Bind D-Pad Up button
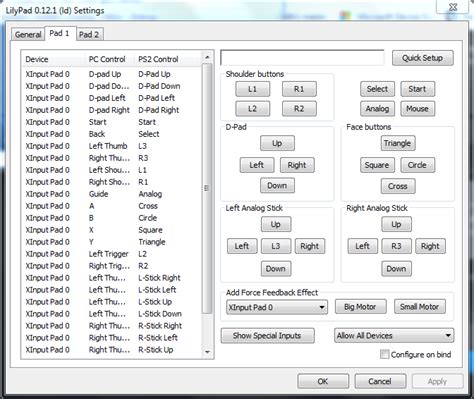 pos(277,143)
